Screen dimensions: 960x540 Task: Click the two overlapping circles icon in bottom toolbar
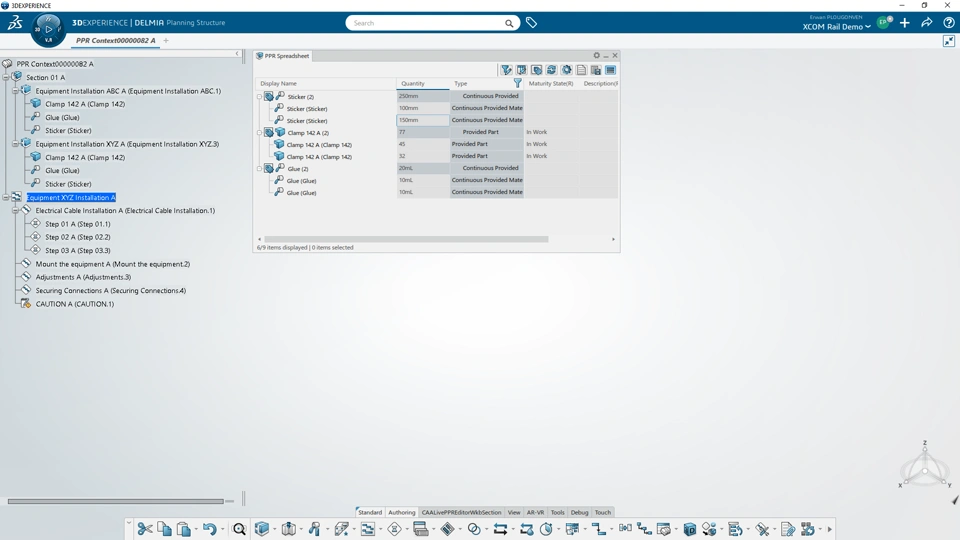(x=474, y=529)
